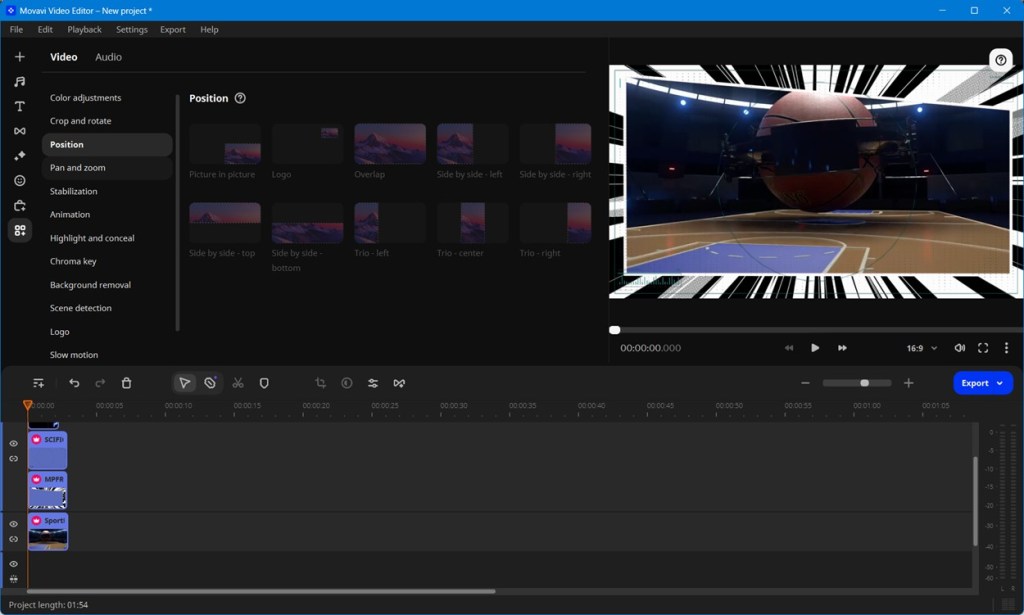The width and height of the screenshot is (1024, 615).
Task: Click the preview help icon
Action: point(1000,60)
